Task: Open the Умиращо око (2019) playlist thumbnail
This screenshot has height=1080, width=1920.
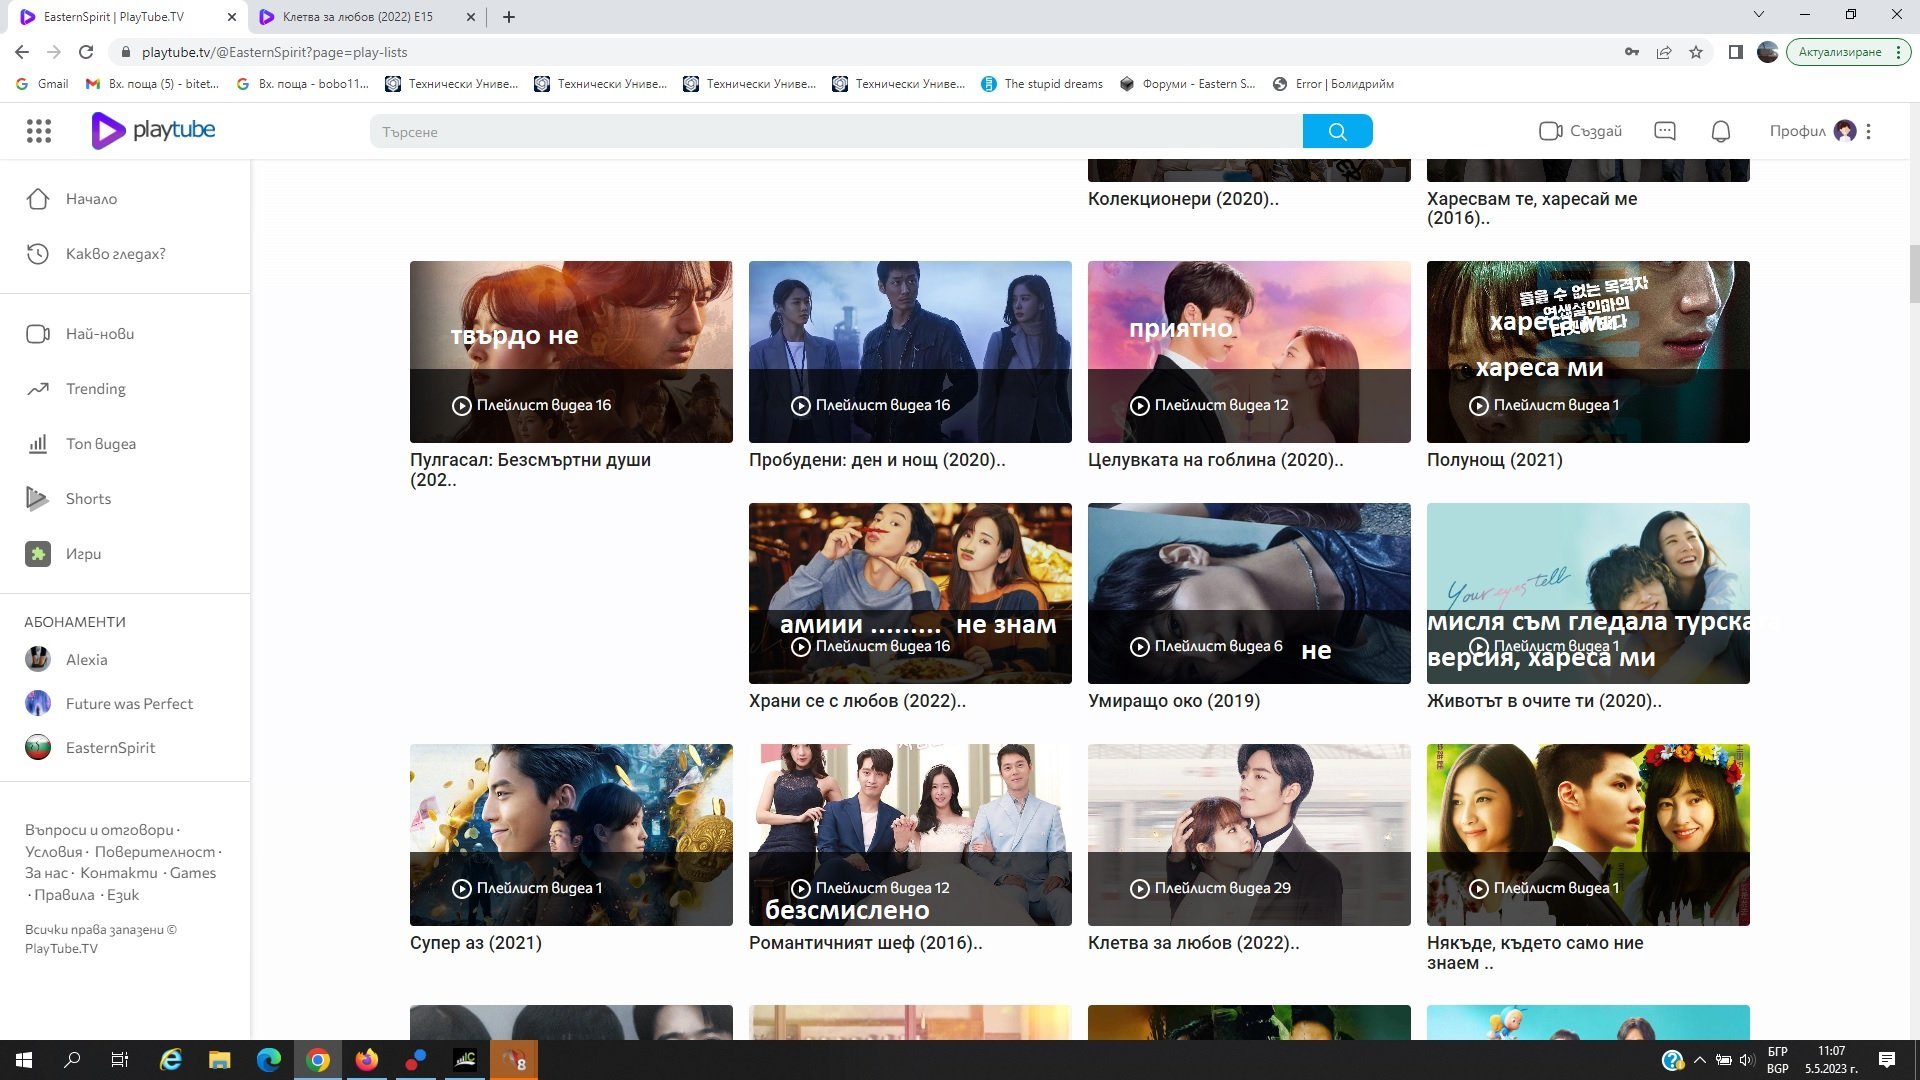Action: point(1248,593)
